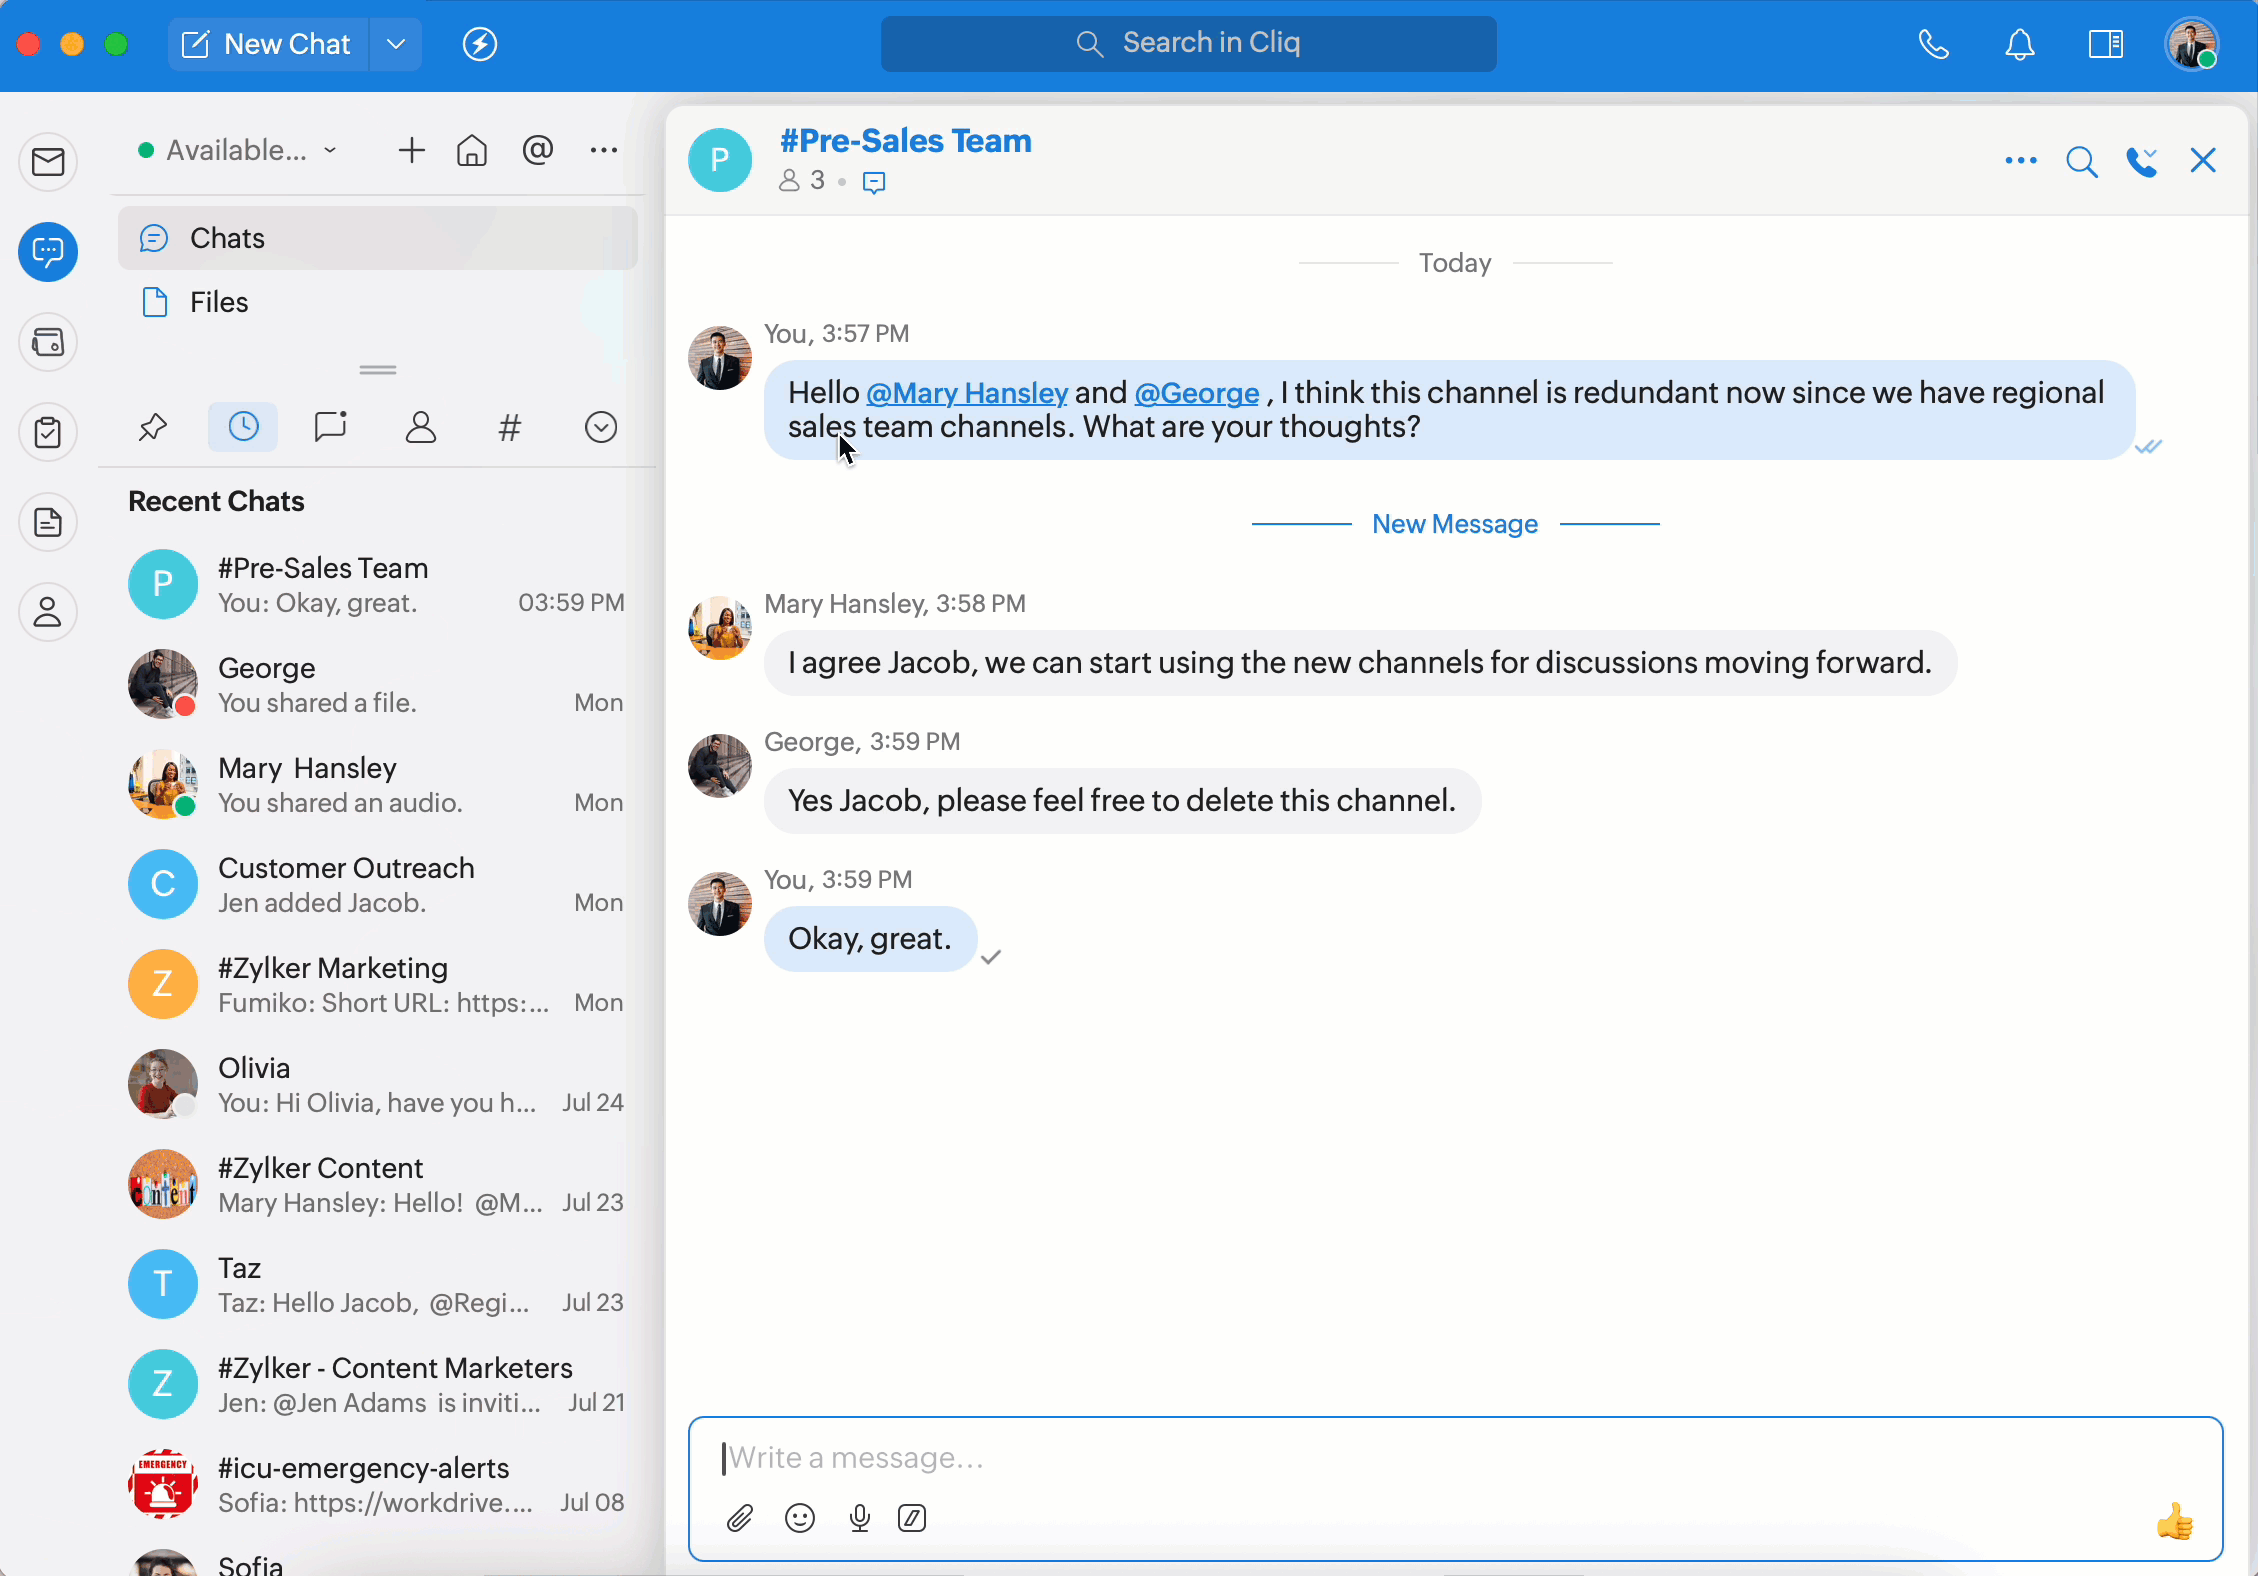Open the Available status dropdown
Screen dimensions: 2258x1576
(238, 150)
